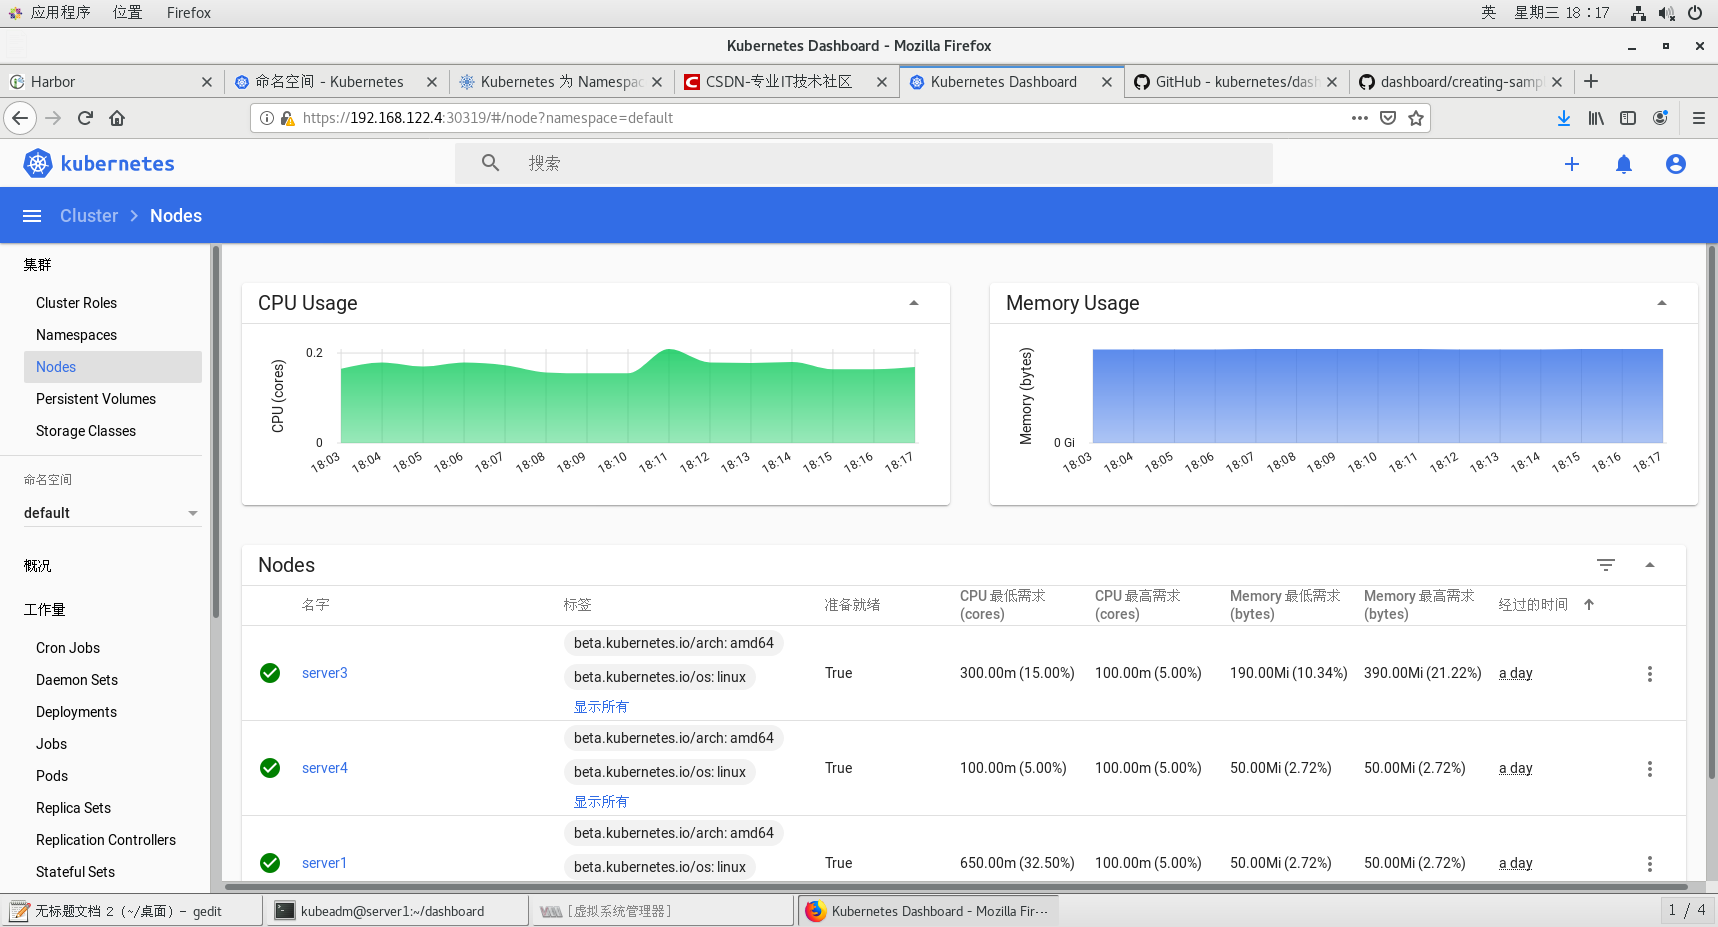
Task: Open the Kubernetes dashboard hamburger menu
Action: coord(31,215)
